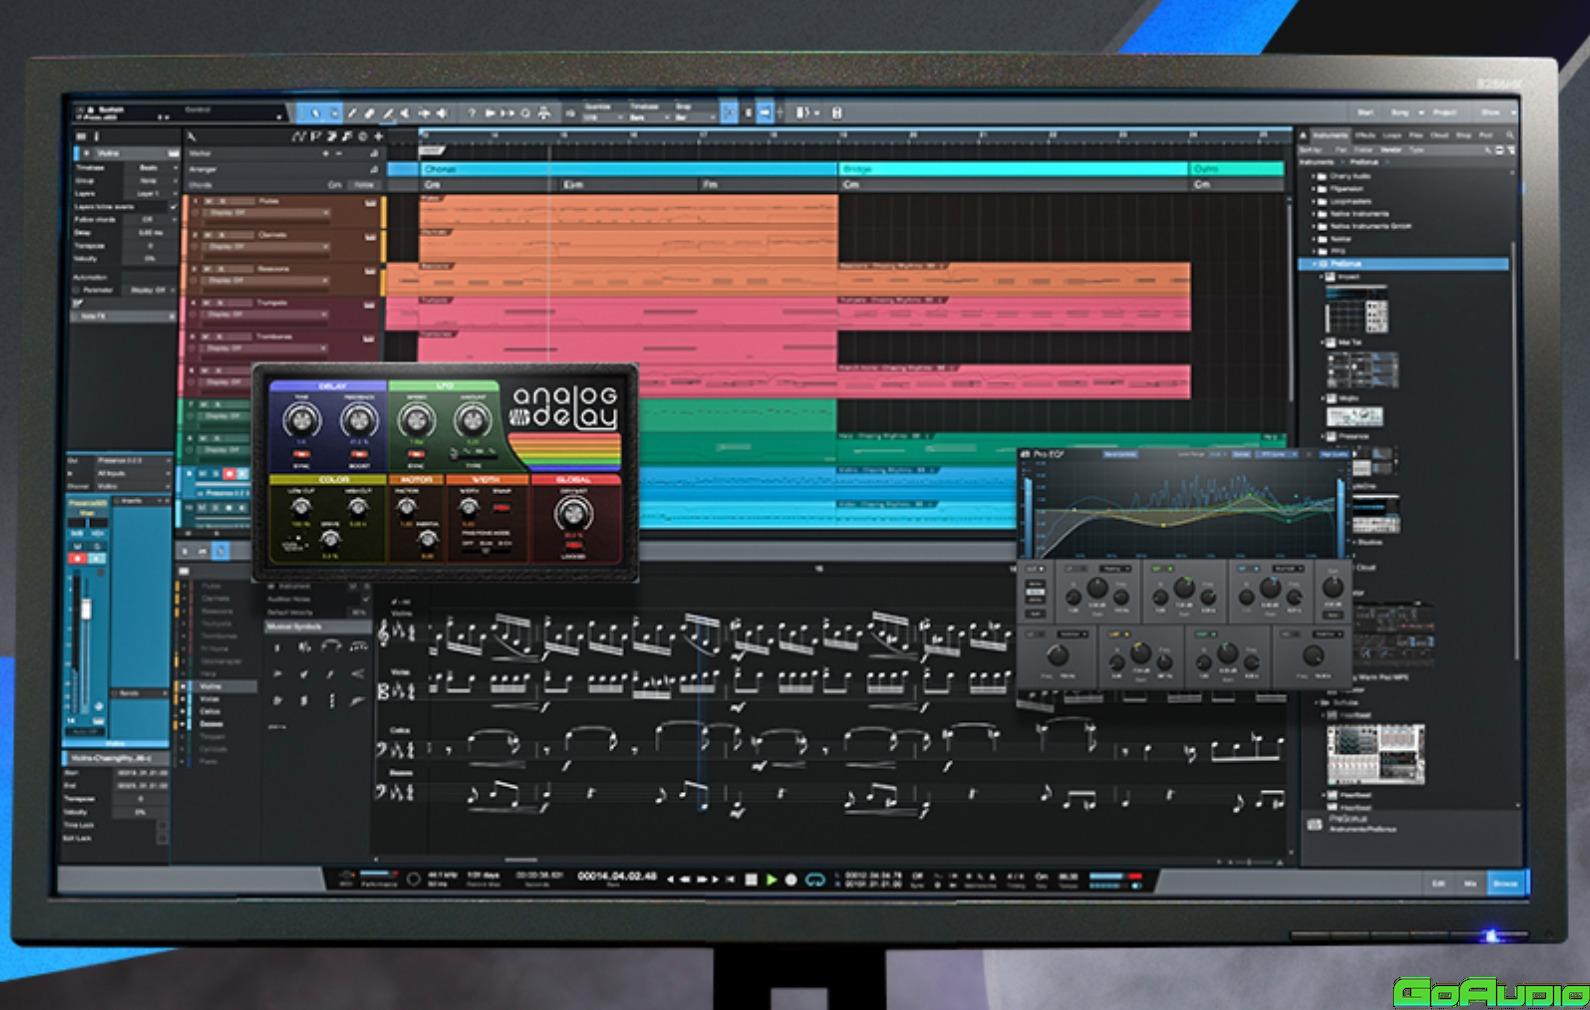Click the instrument keyboard icon on Flutes track
Viewport: 1590px width, 1010px height.
click(x=370, y=203)
